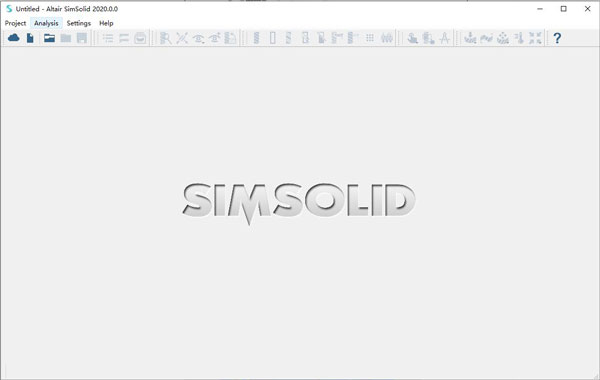The width and height of the screenshot is (600, 380).
Task: Open the Analysis menu
Action: pos(46,23)
